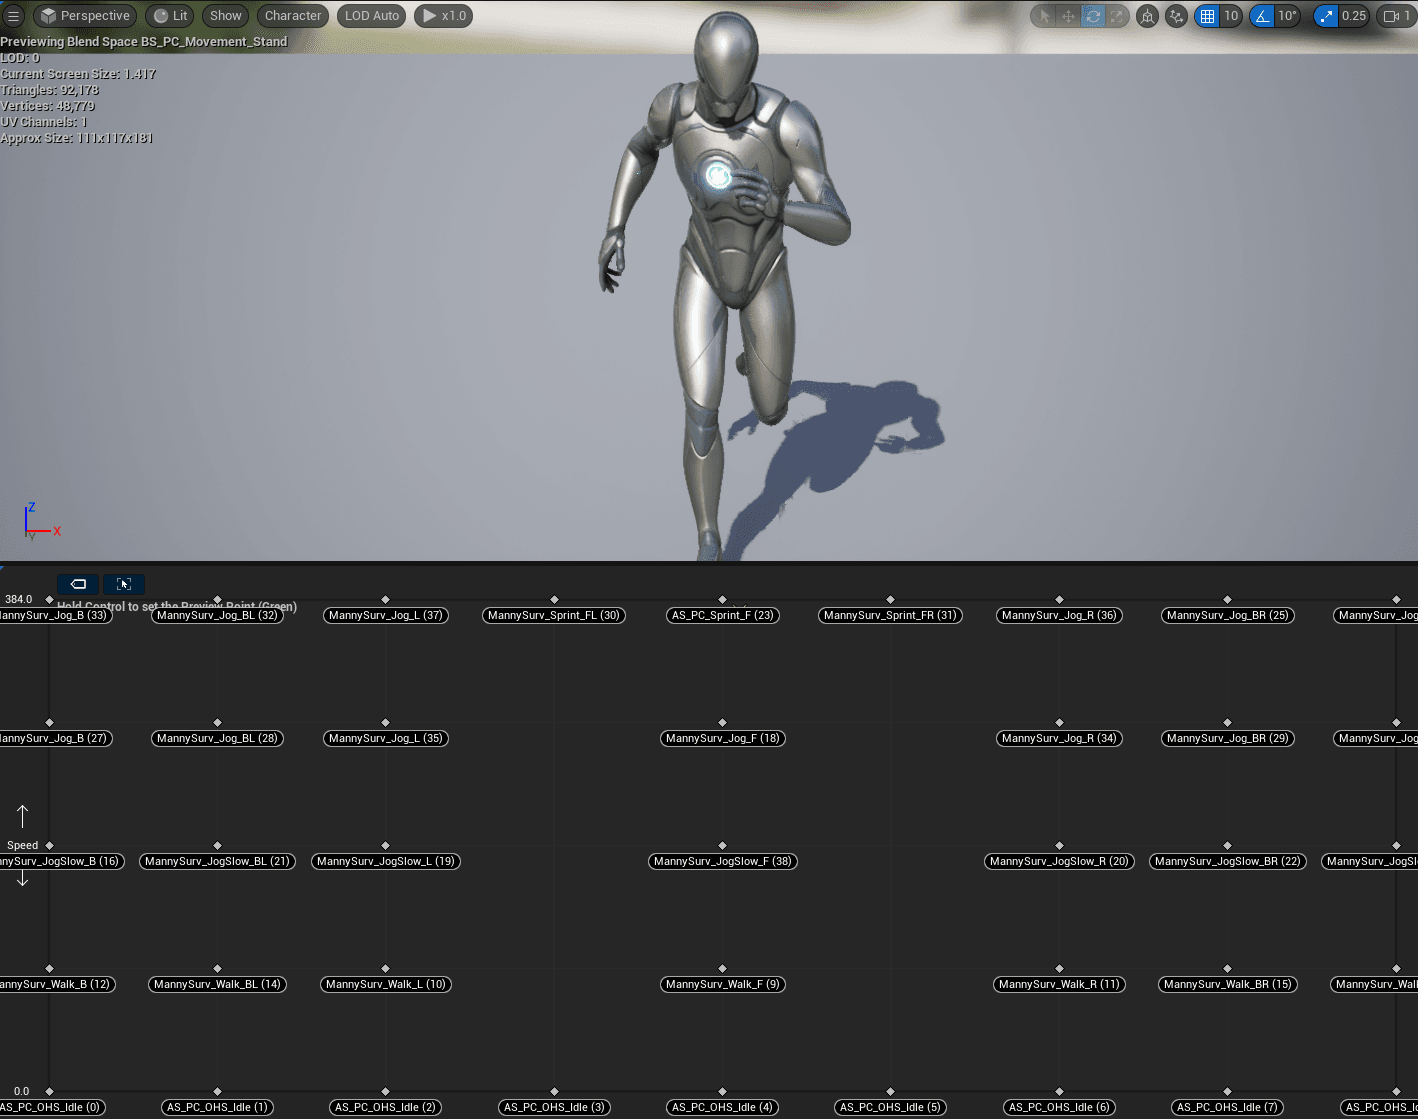Select sample MannySurv_JogSlow_L (19)
This screenshot has height=1119, width=1418.
tap(385, 861)
